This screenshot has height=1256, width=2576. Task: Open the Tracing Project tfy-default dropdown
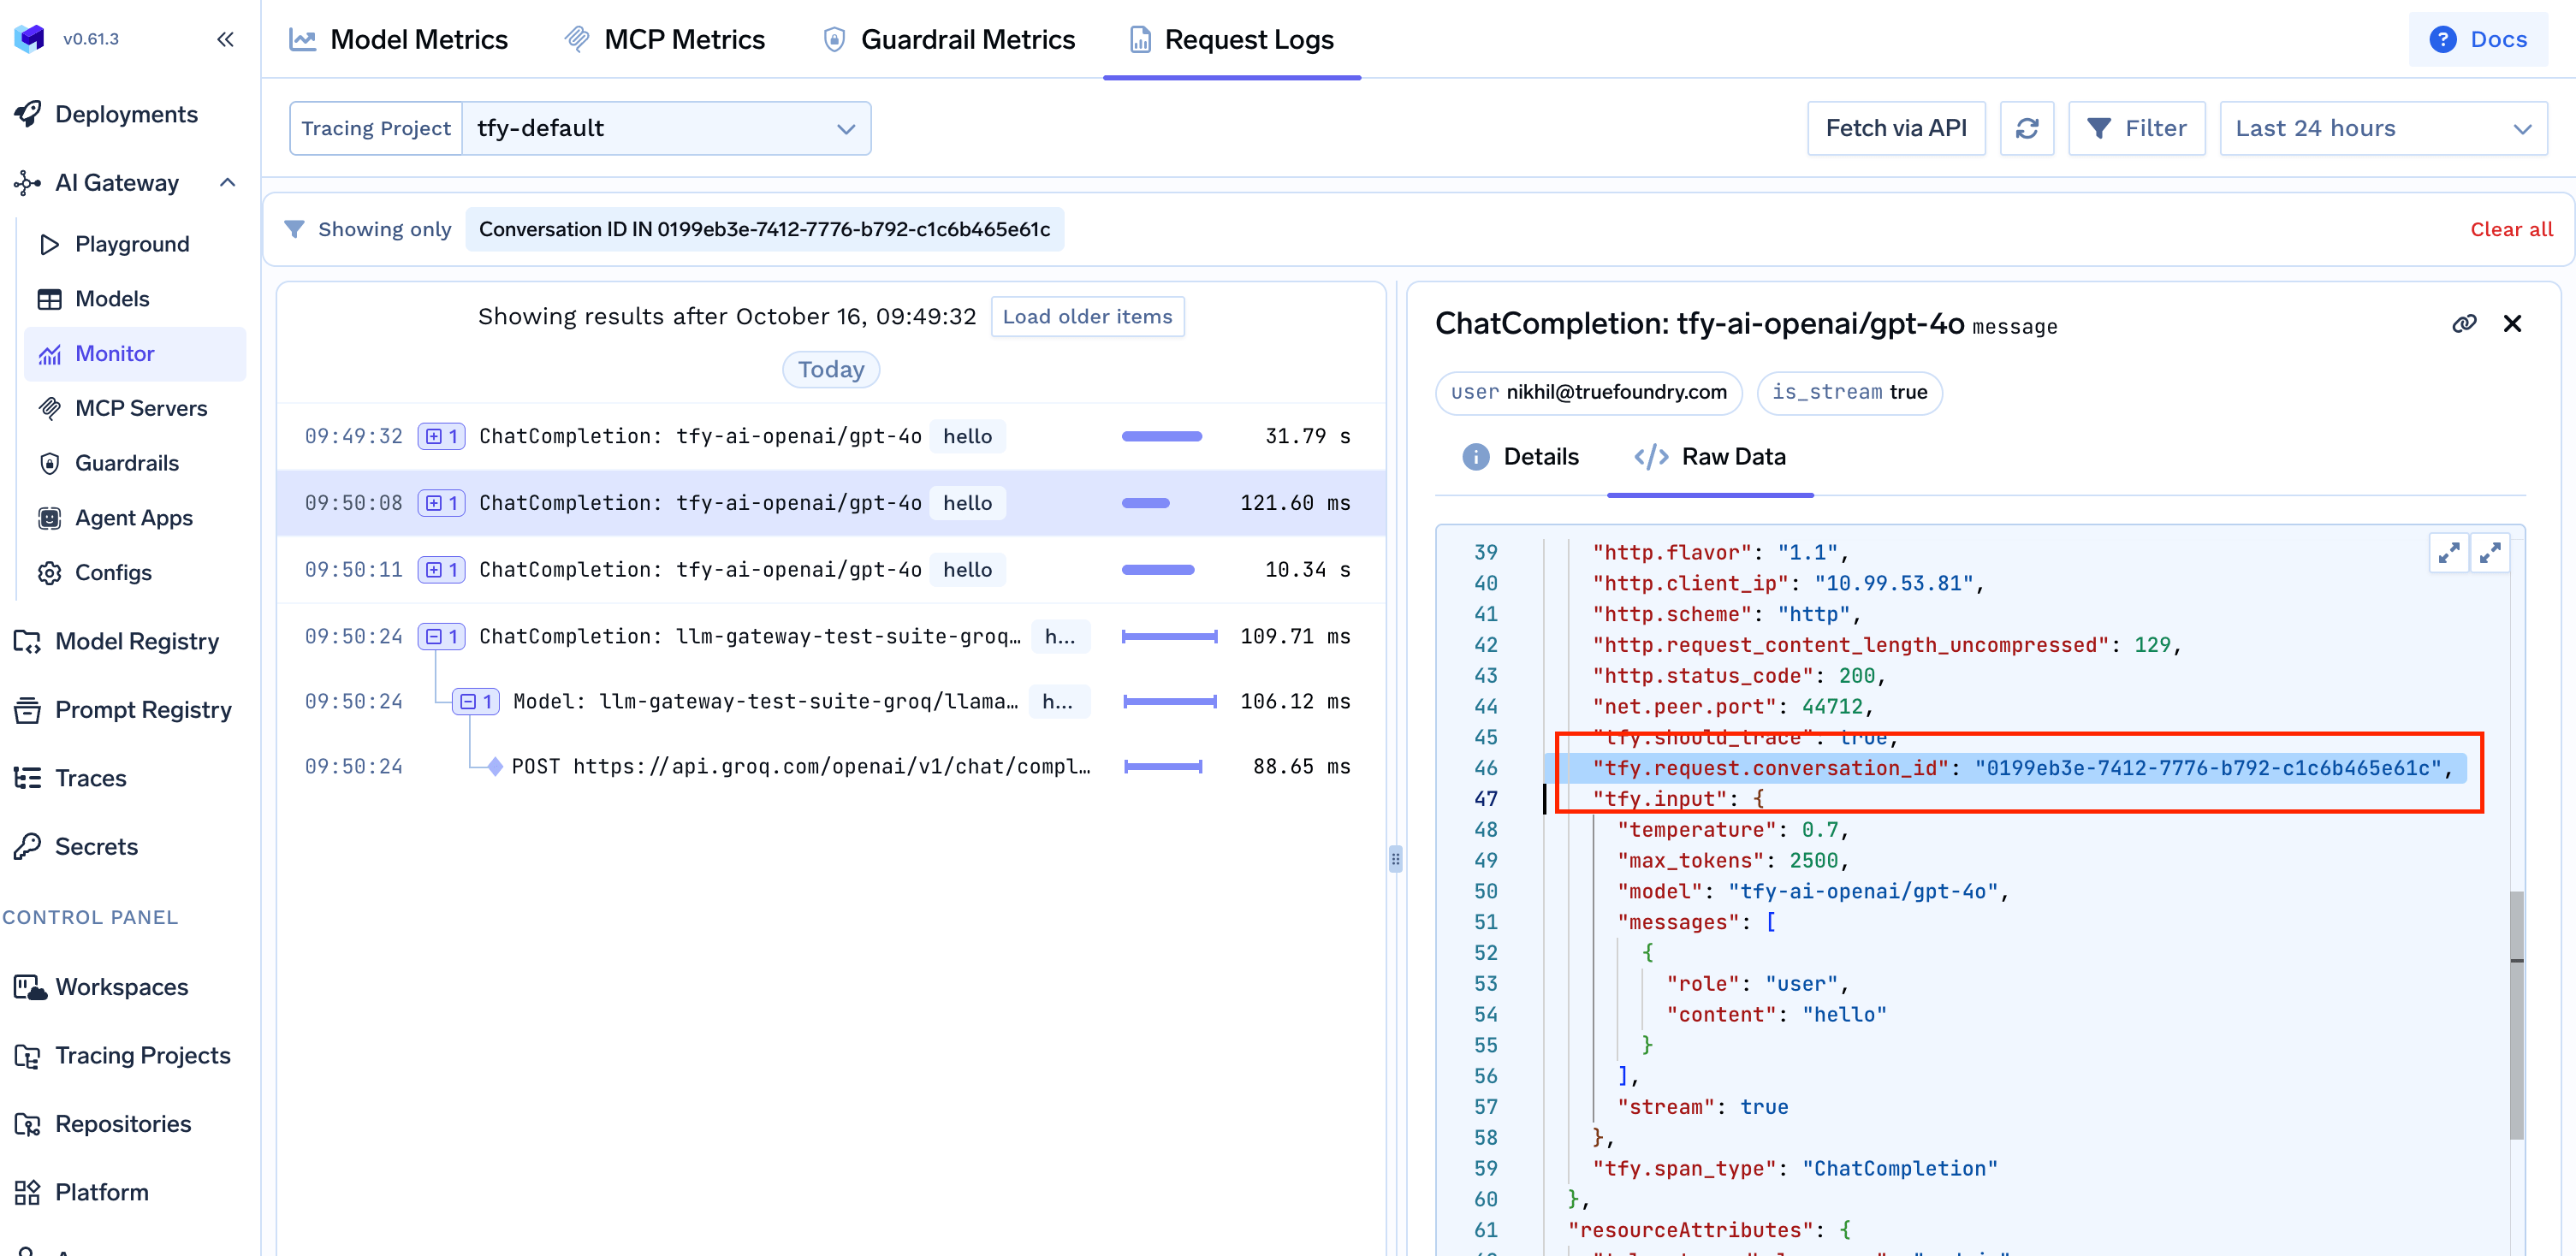[665, 128]
